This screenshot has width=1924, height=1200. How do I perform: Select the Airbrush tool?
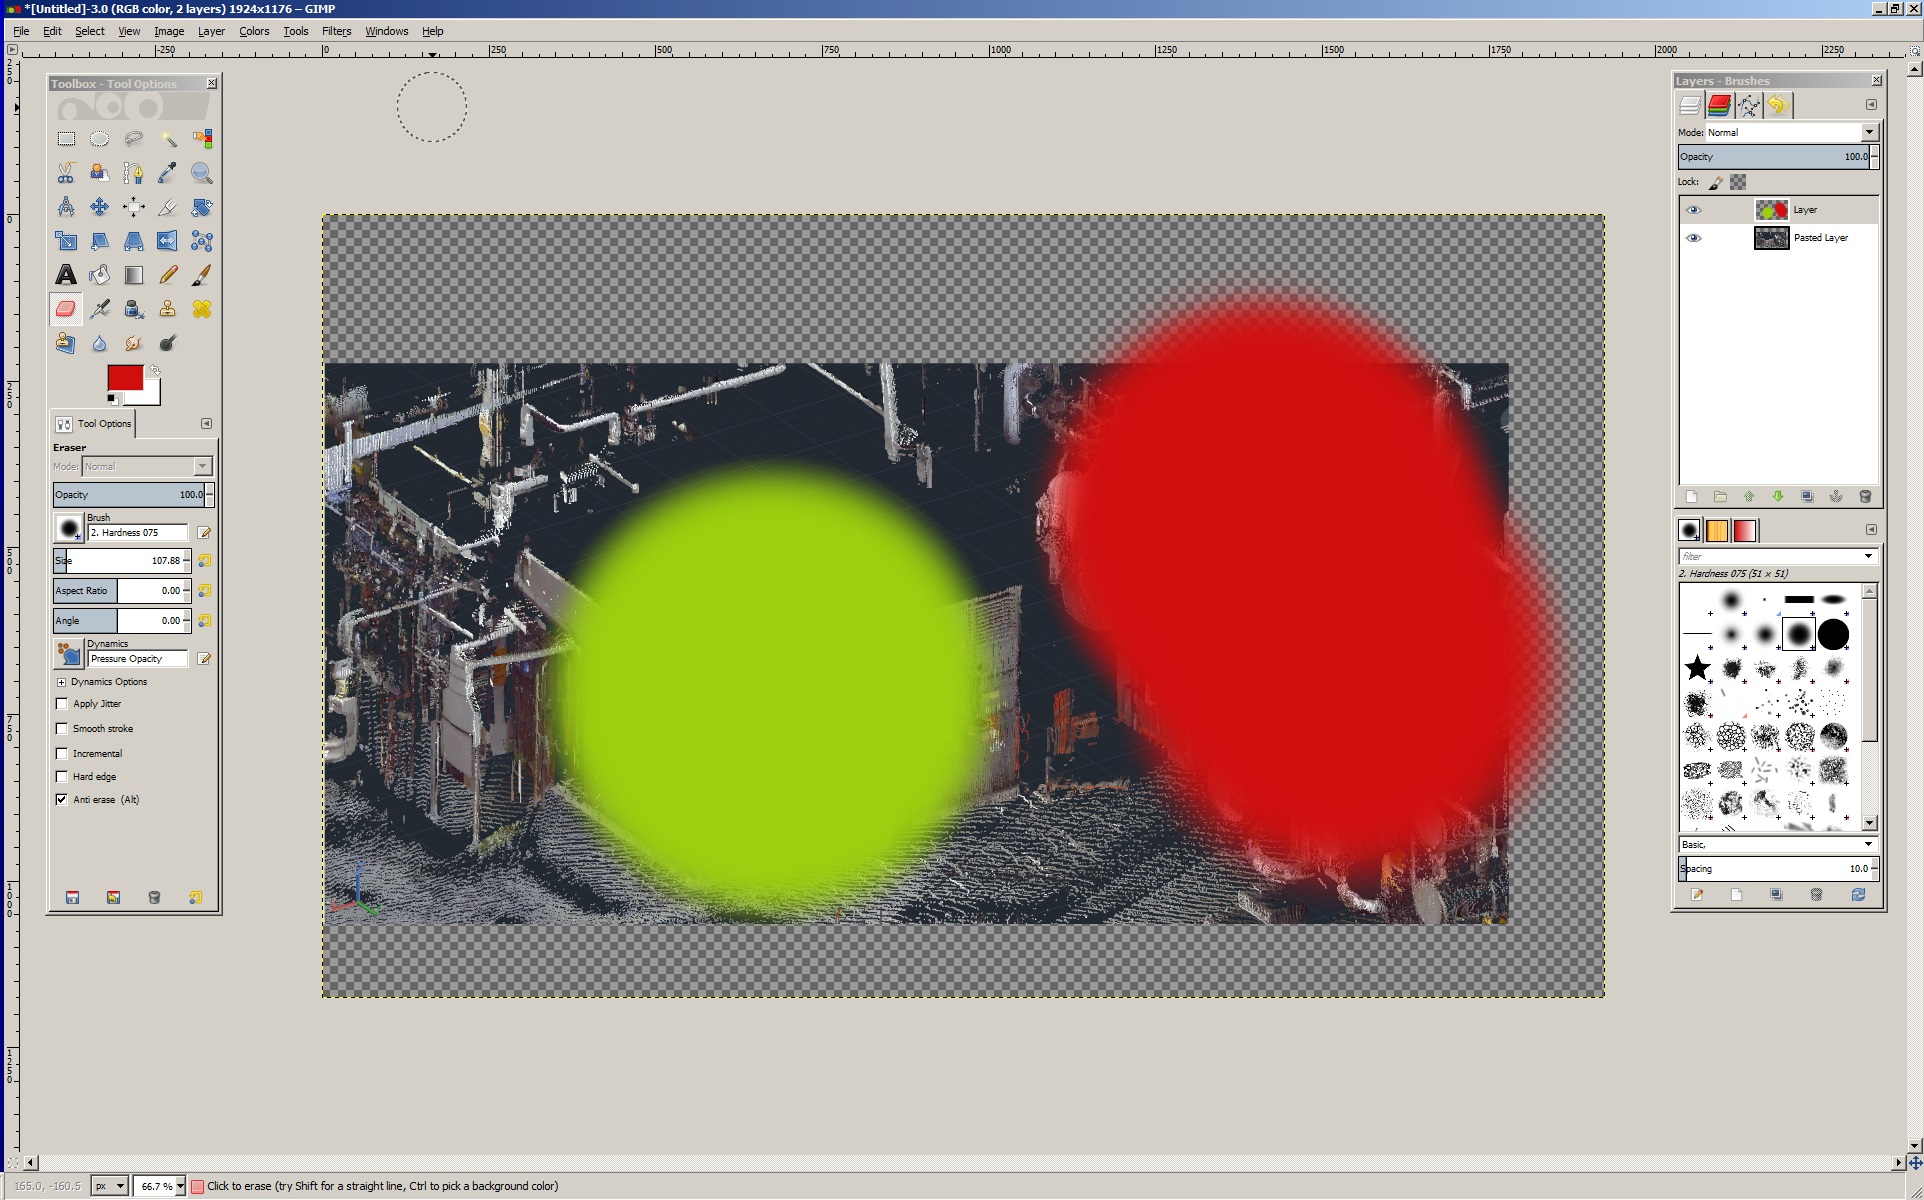[99, 309]
